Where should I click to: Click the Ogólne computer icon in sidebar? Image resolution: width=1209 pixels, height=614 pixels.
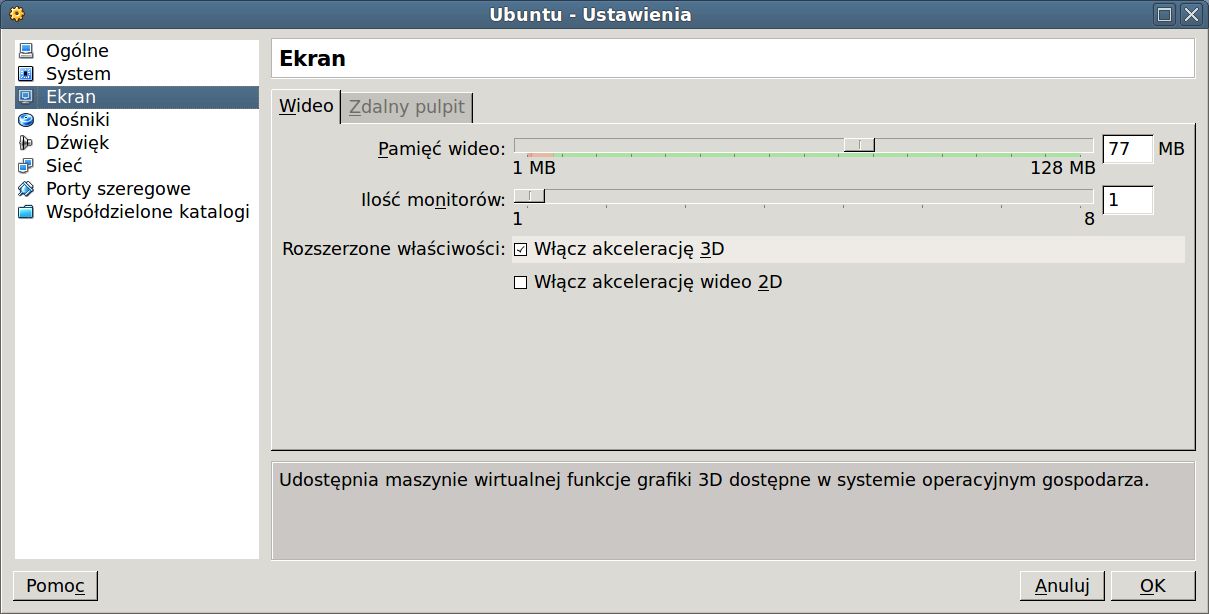[26, 51]
